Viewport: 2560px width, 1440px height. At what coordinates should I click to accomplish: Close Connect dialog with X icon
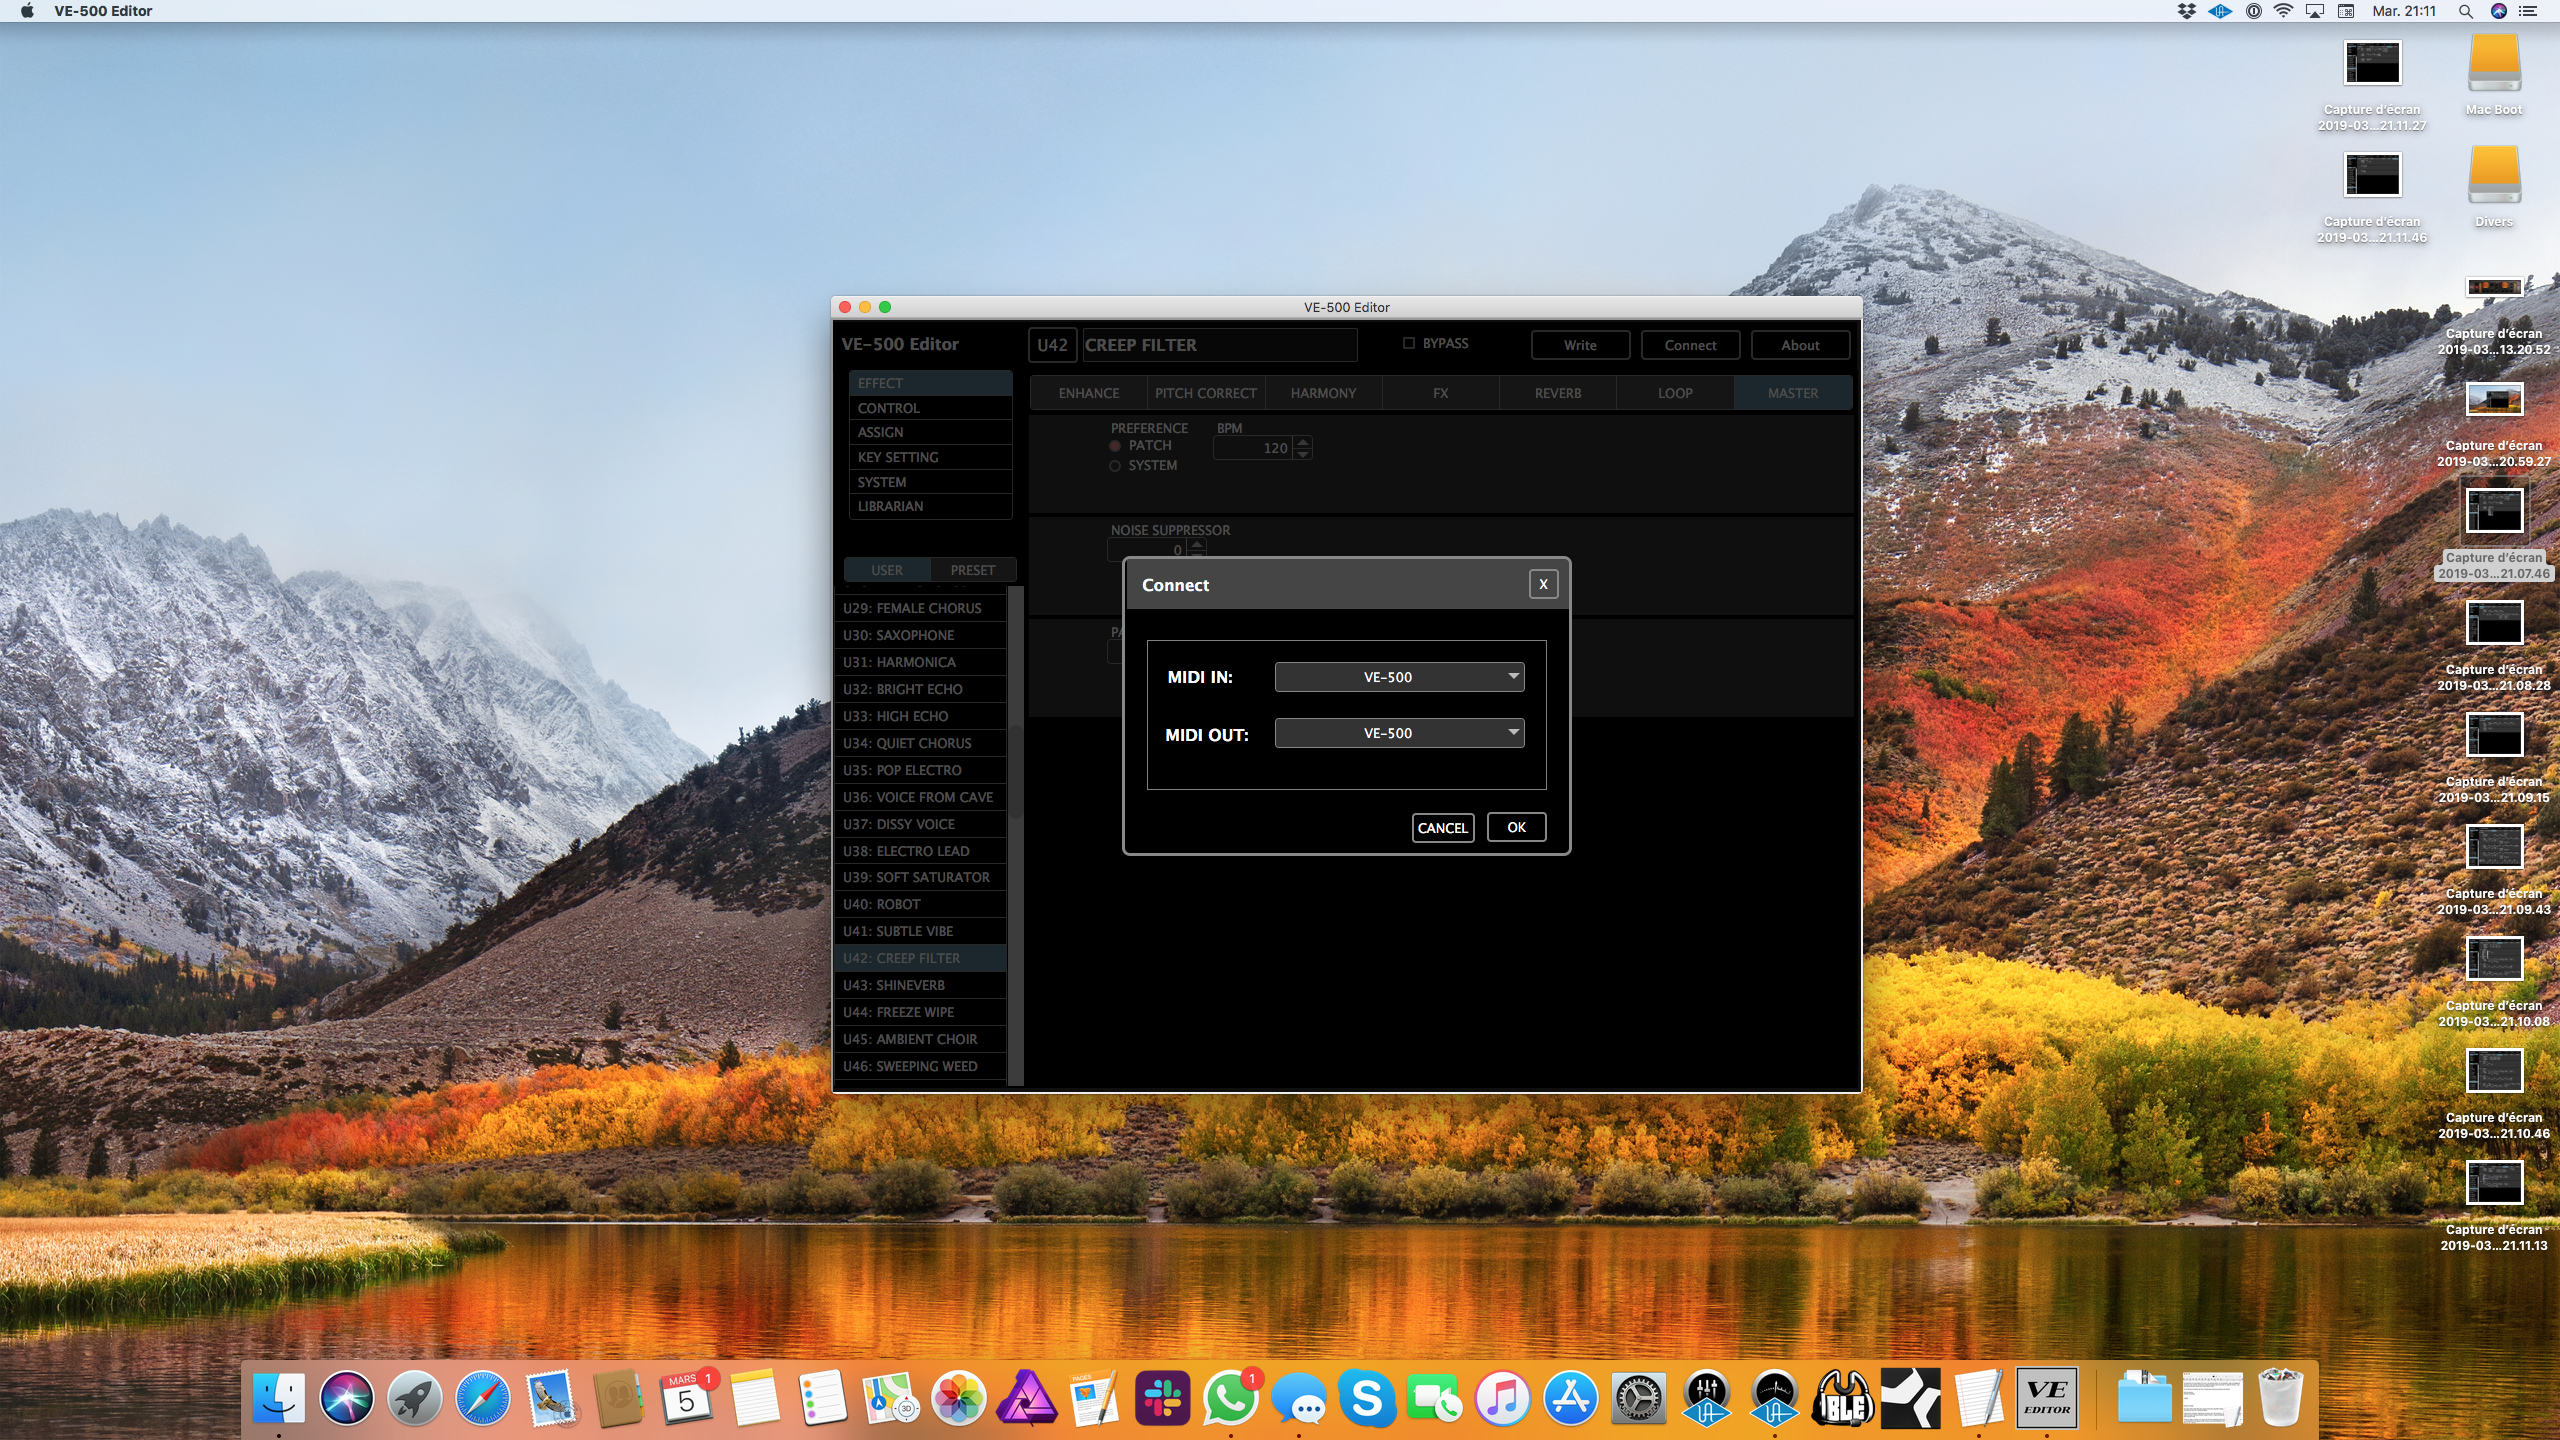click(x=1543, y=584)
